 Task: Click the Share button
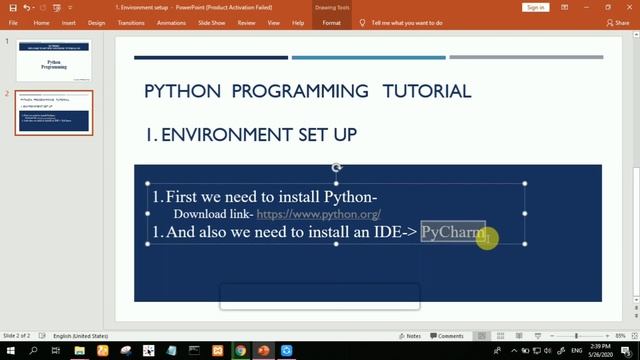[x=618, y=23]
